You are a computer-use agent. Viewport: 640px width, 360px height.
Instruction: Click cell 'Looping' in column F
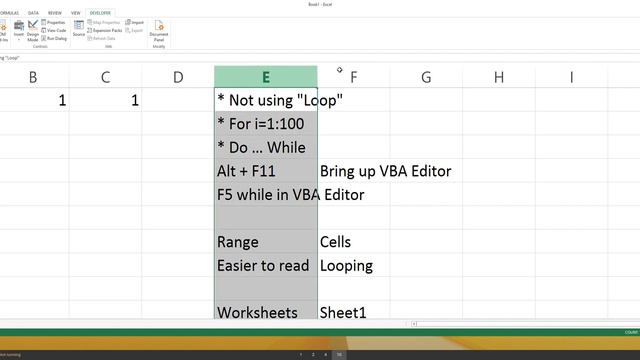pyautogui.click(x=353, y=266)
